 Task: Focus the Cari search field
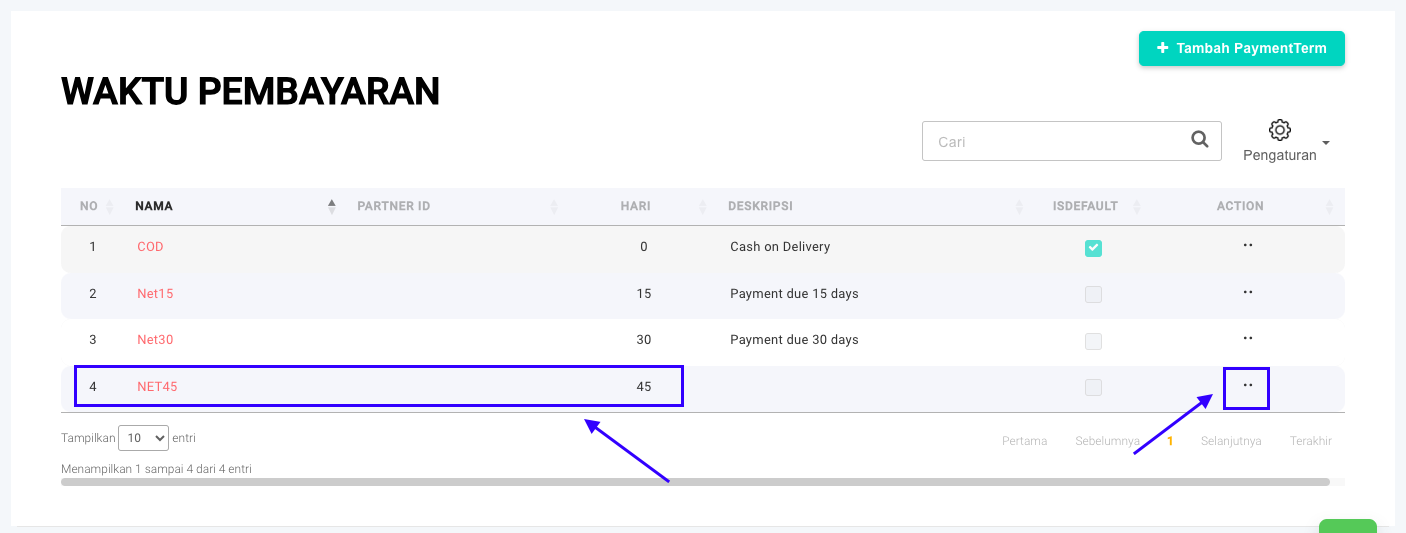1050,142
